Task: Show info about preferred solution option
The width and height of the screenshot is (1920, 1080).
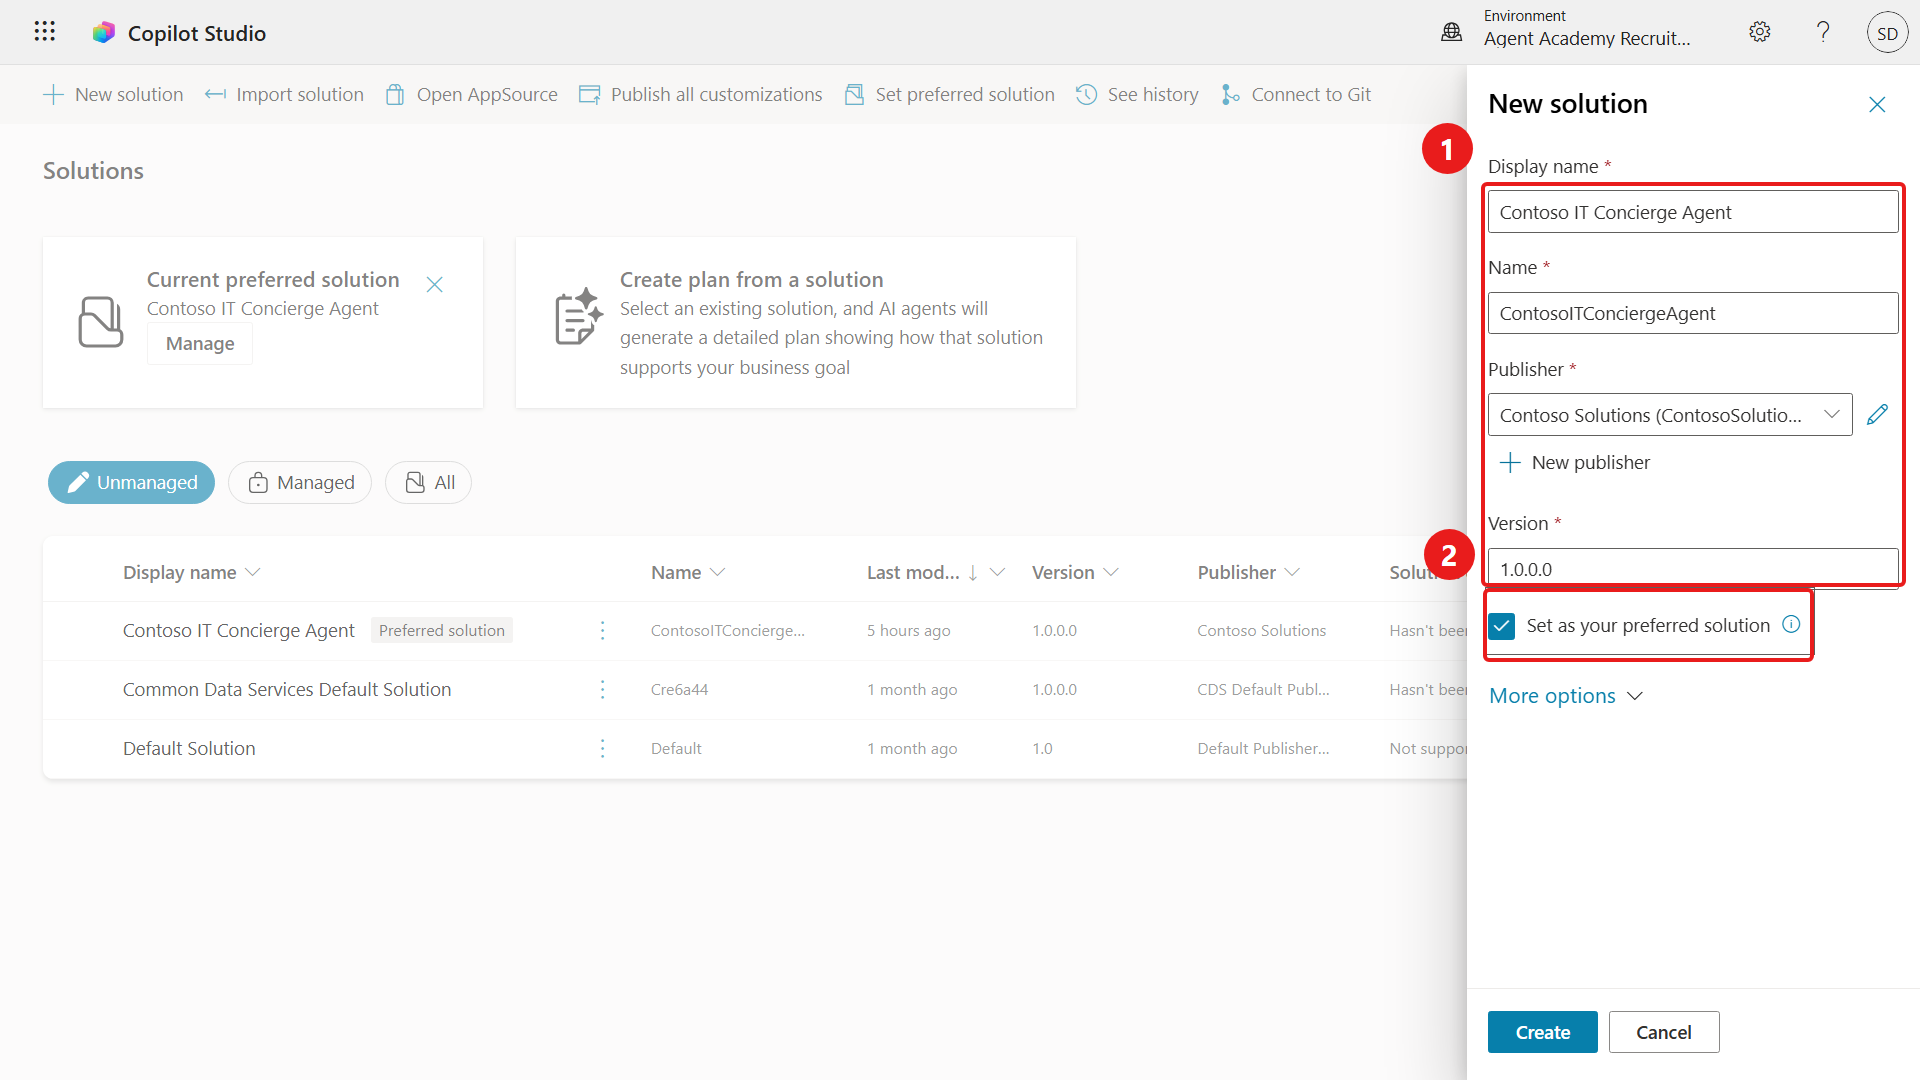Action: pos(1791,624)
